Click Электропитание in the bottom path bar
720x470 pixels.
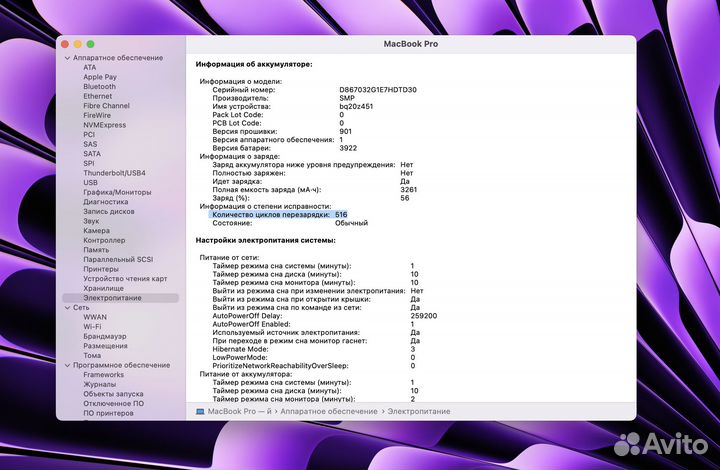pos(419,411)
